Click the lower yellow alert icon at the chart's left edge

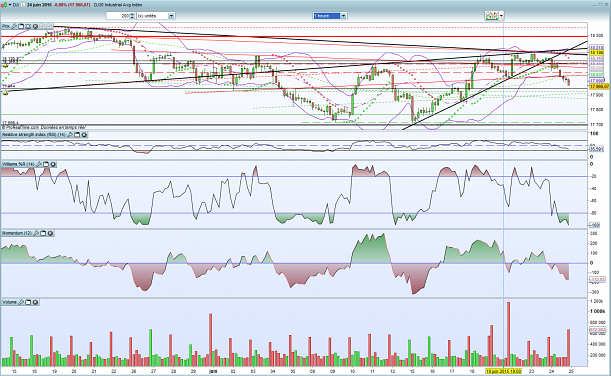[x=5, y=93]
